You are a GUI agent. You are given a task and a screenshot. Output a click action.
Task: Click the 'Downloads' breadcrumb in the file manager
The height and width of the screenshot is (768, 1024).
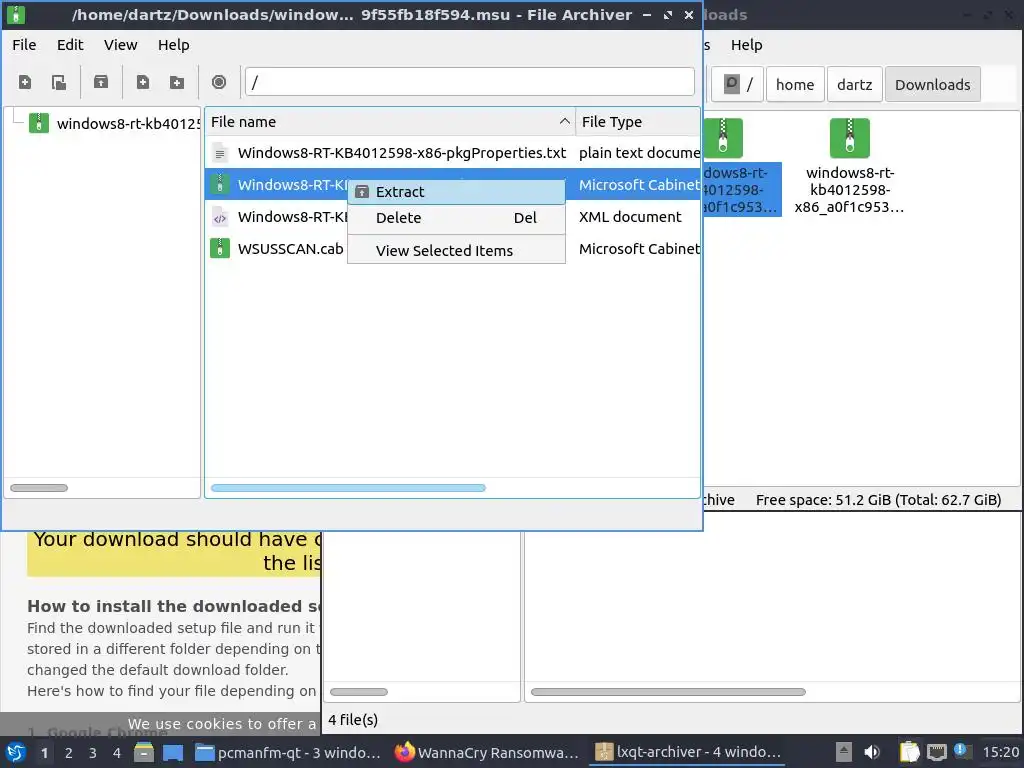(933, 85)
